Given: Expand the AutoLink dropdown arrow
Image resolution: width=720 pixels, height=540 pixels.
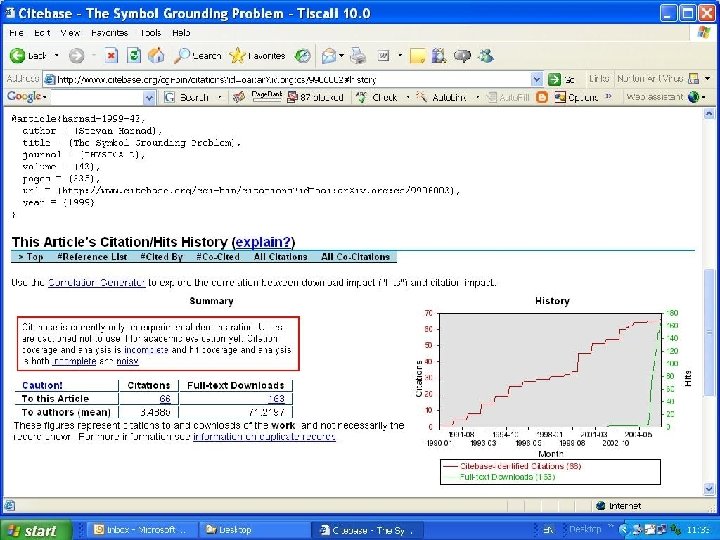Looking at the screenshot, I should tap(478, 97).
